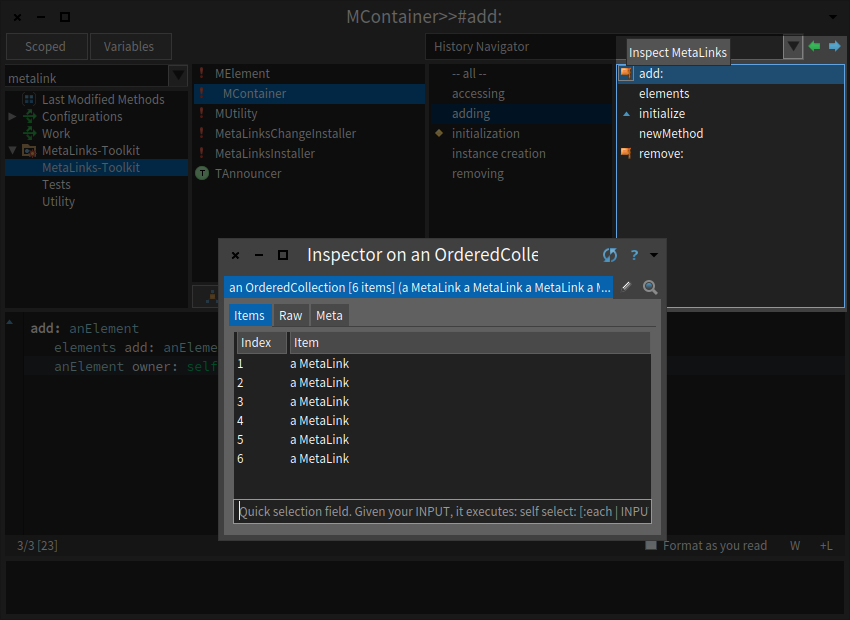Click the Variables button
This screenshot has width=850, height=620.
130,47
